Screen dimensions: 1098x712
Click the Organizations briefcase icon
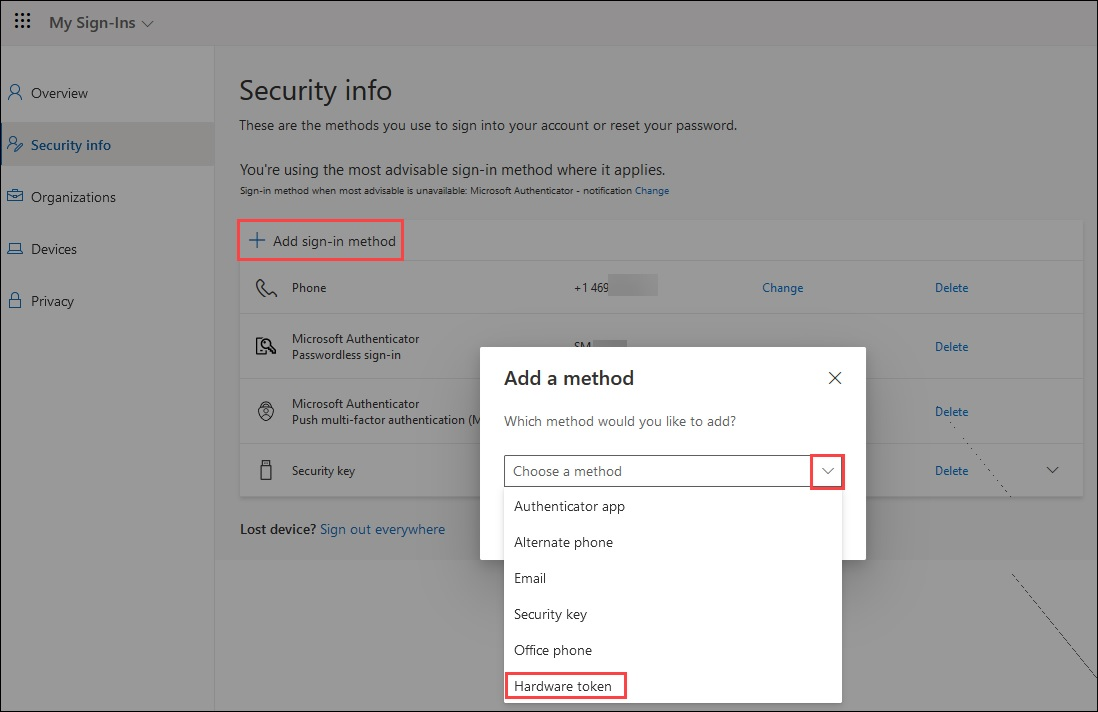point(14,196)
